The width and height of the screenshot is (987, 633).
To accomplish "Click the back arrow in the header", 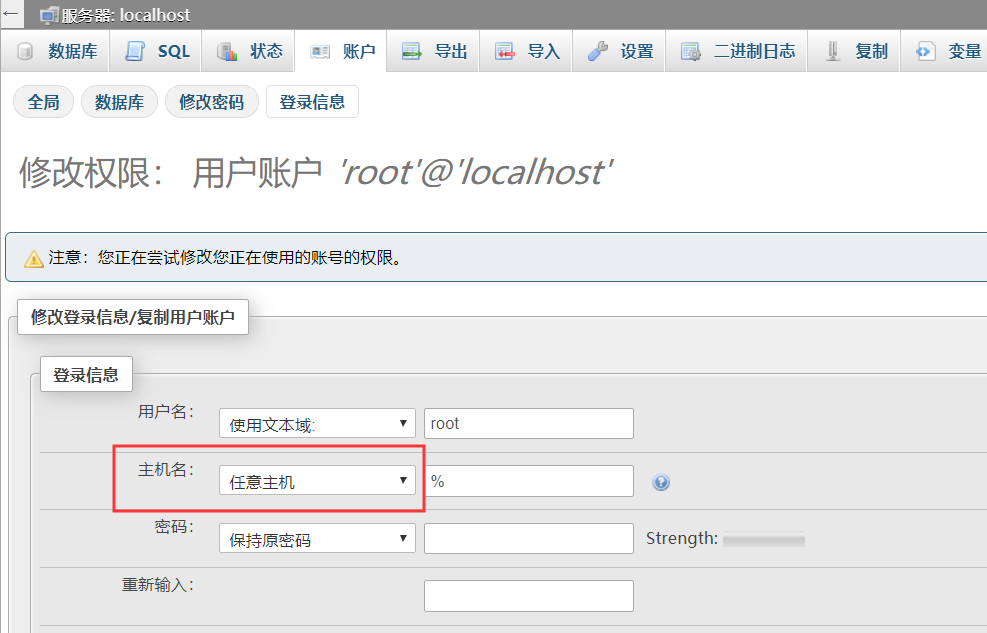I will [11, 13].
